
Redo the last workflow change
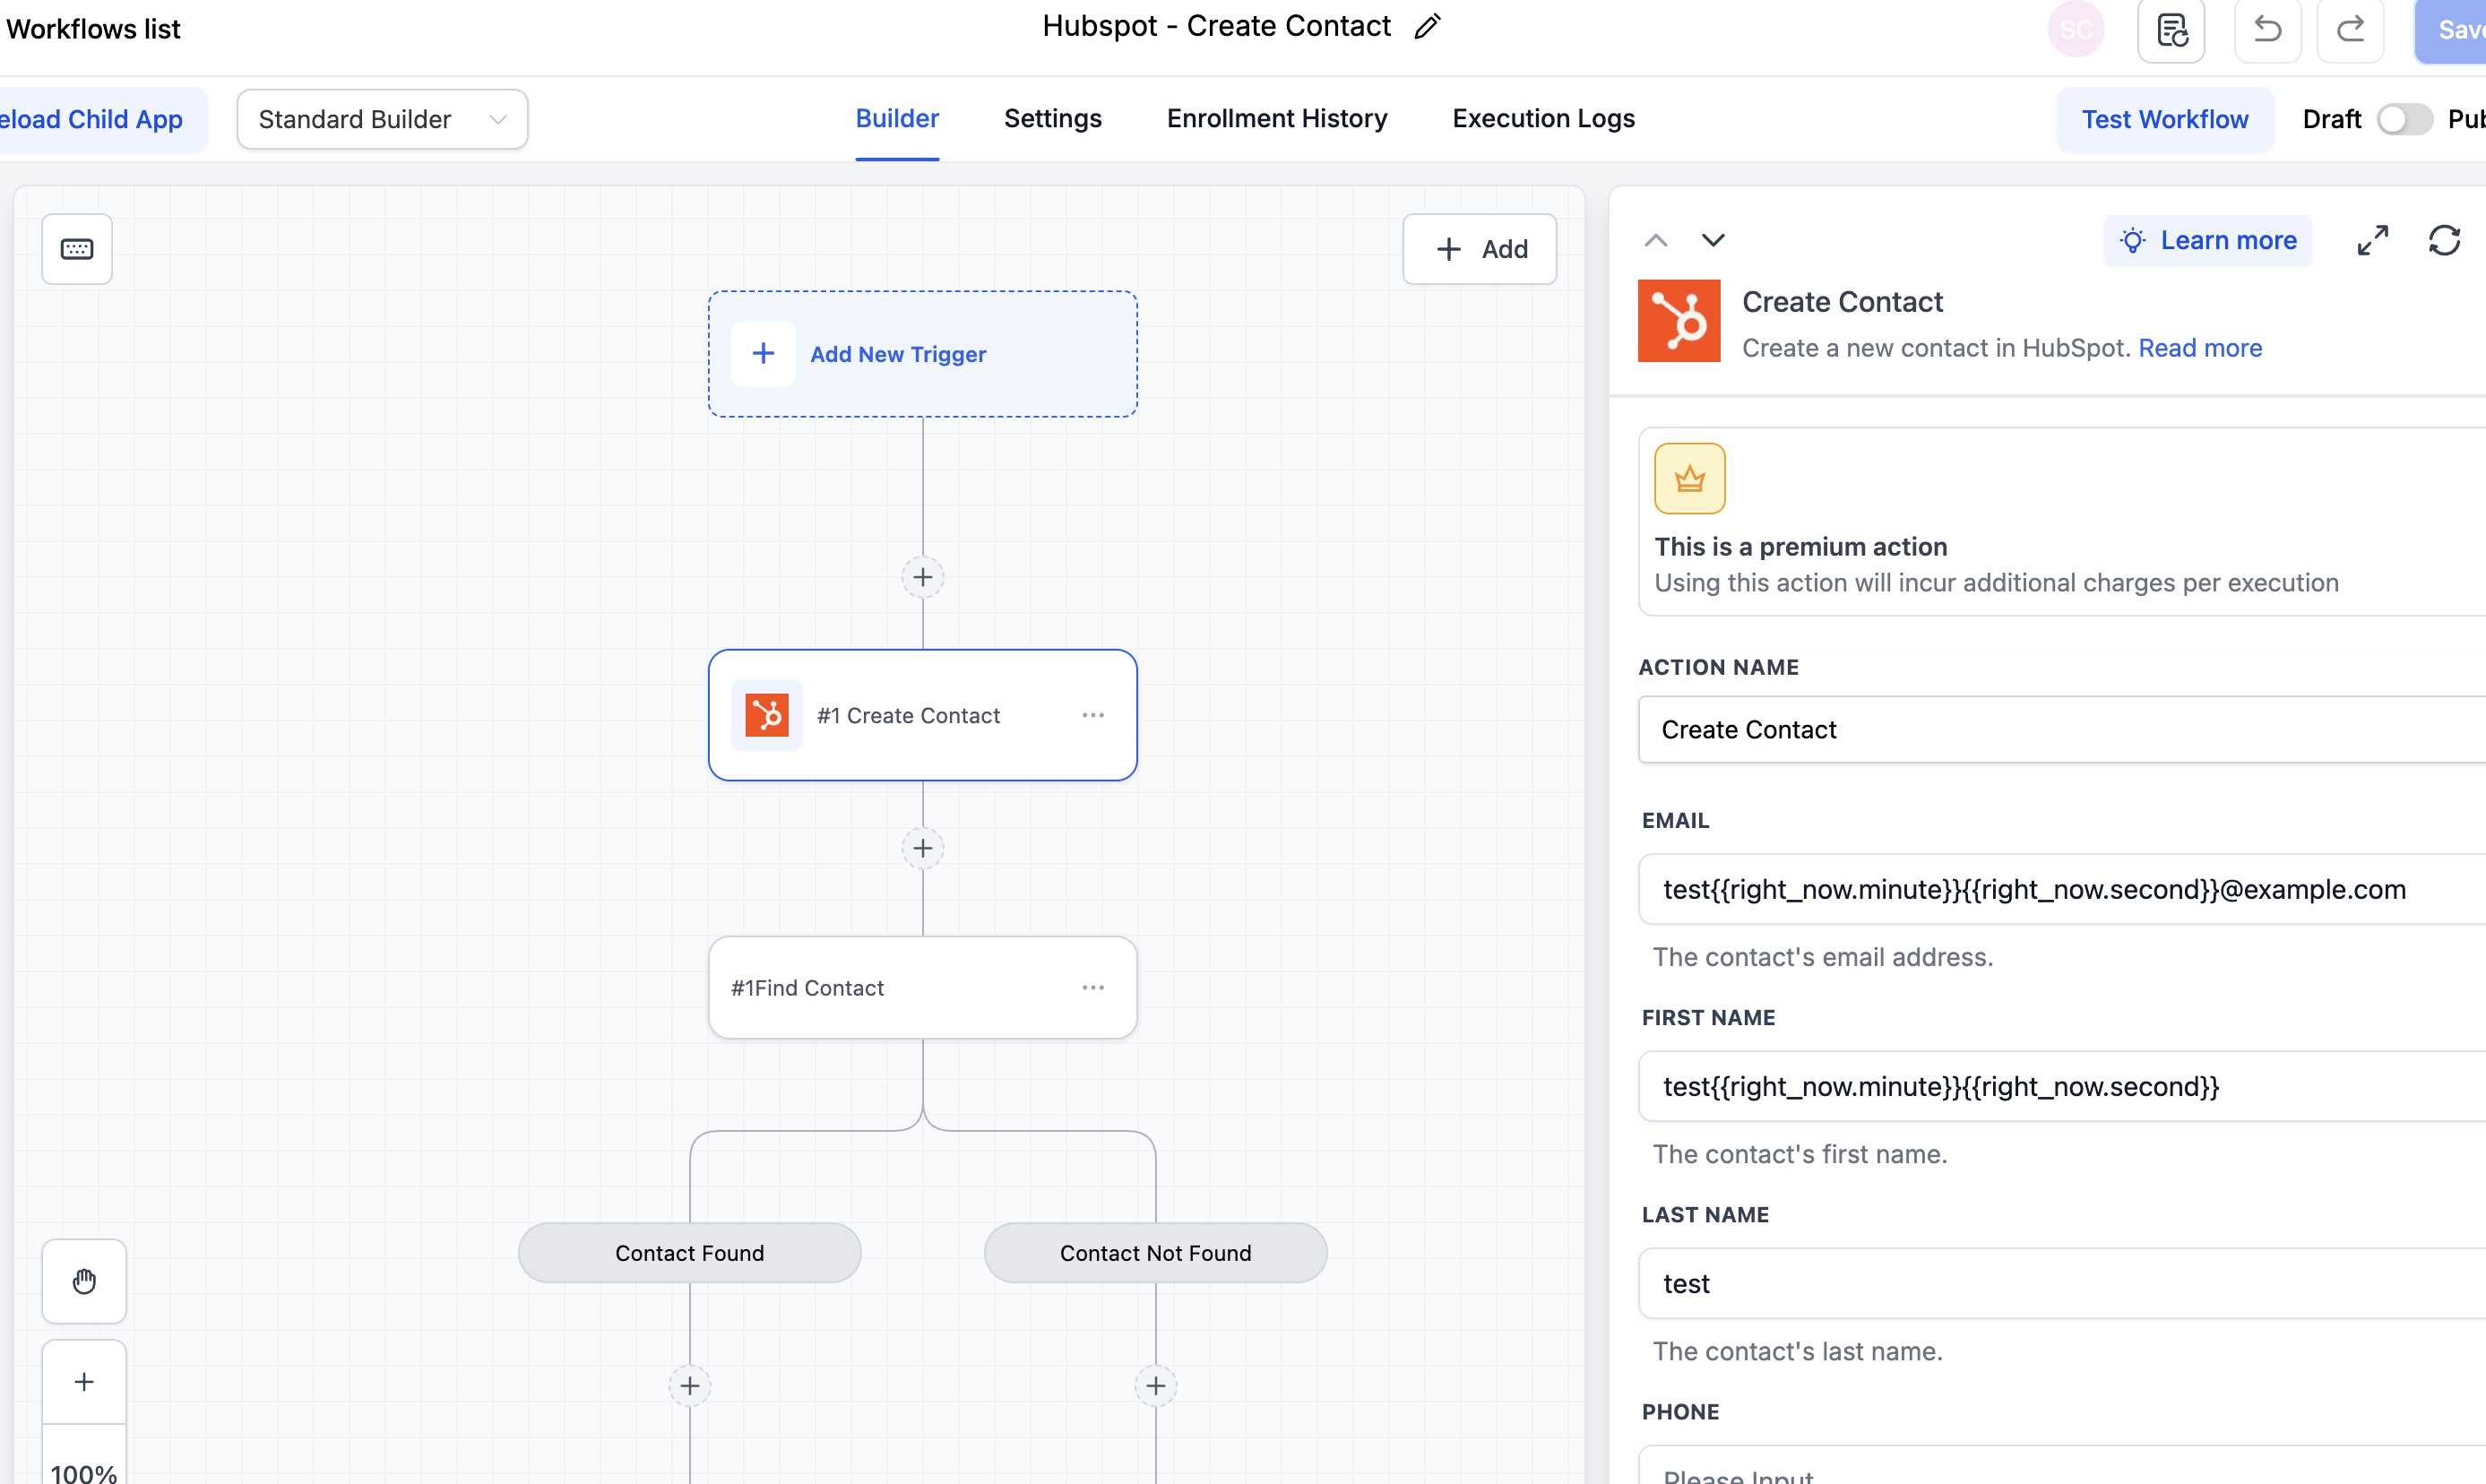point(2350,30)
